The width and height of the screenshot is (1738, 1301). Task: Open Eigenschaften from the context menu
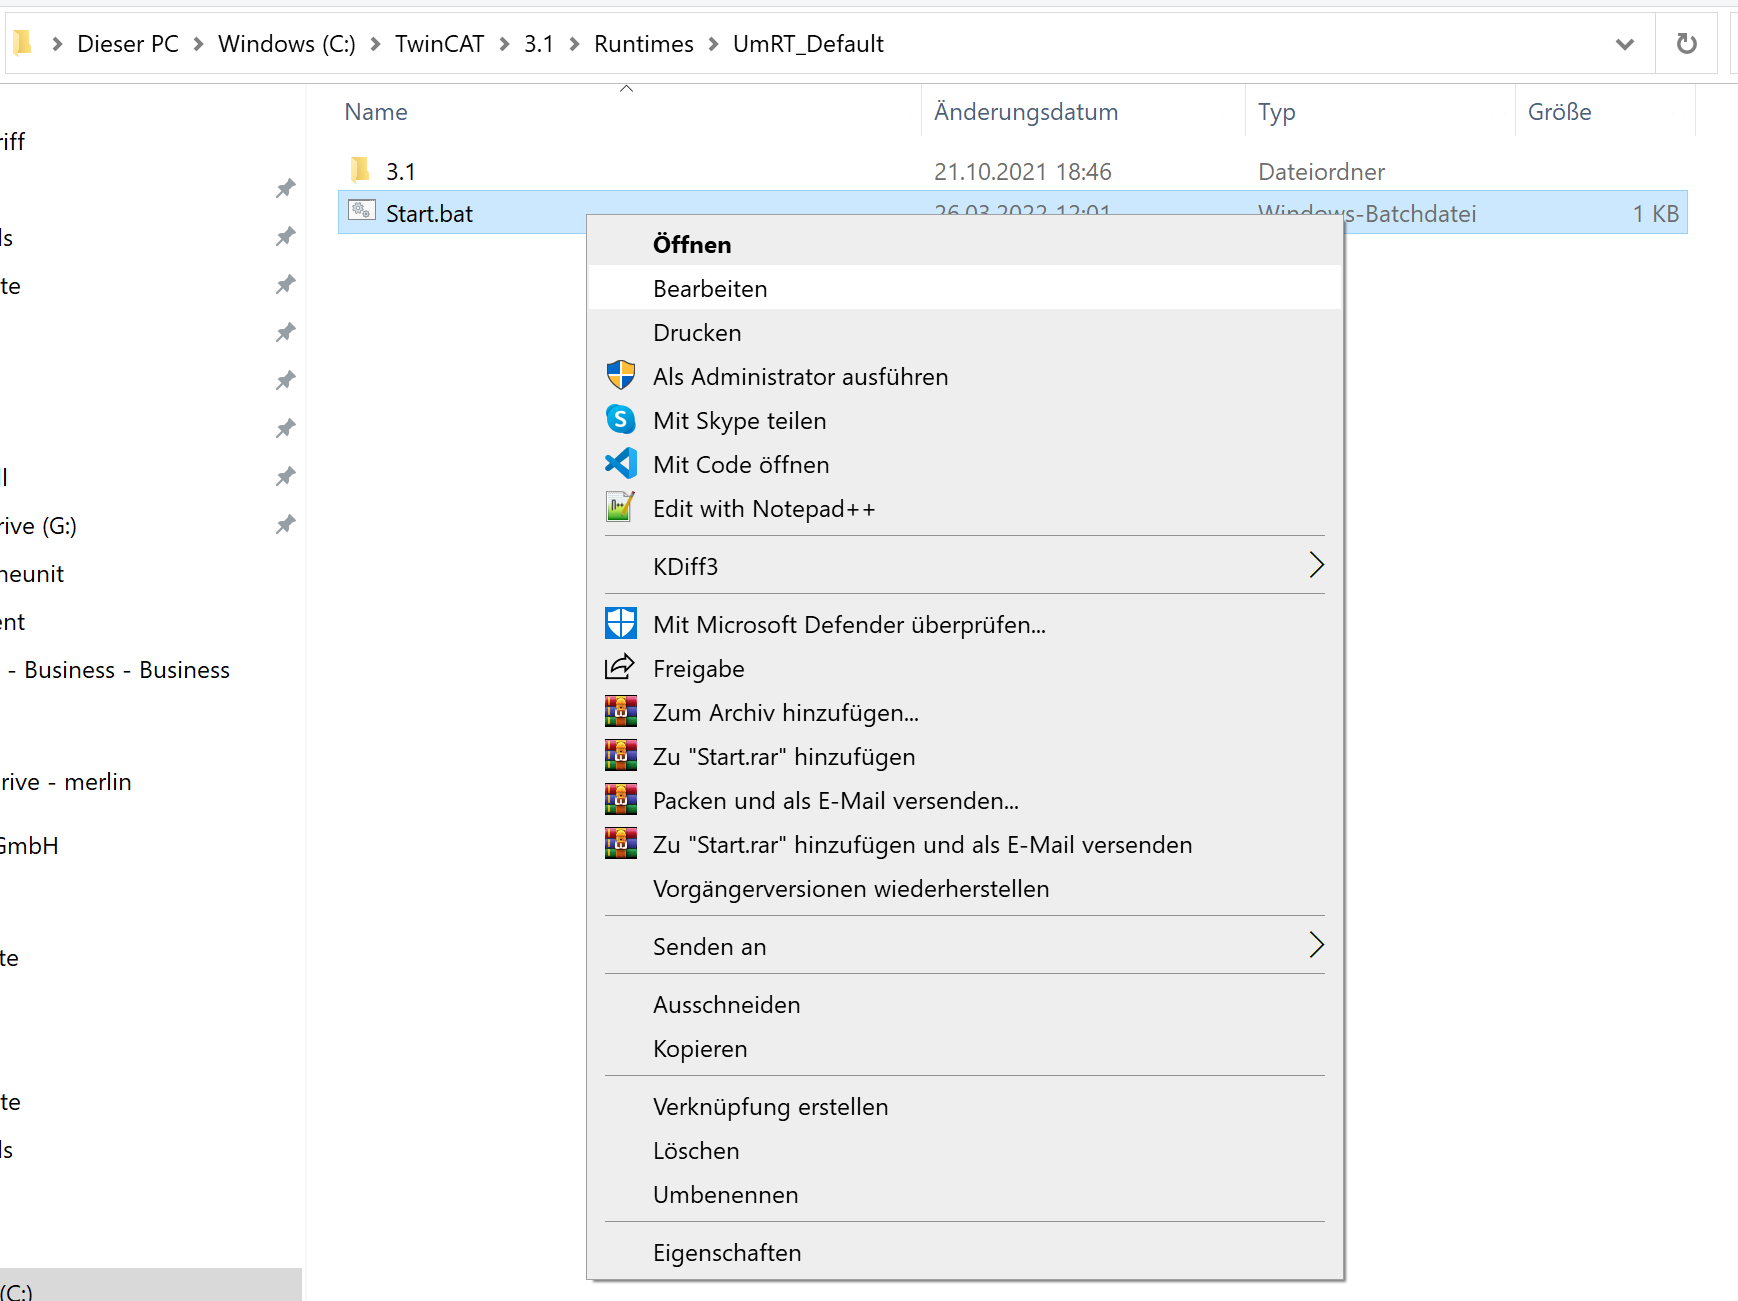[965, 1252]
